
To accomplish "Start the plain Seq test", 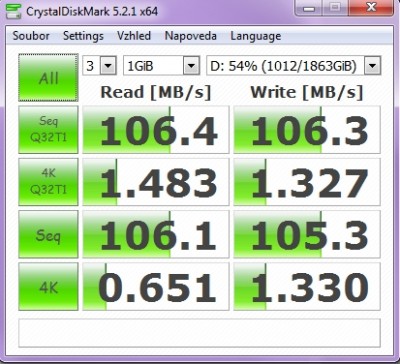I will 48,234.
